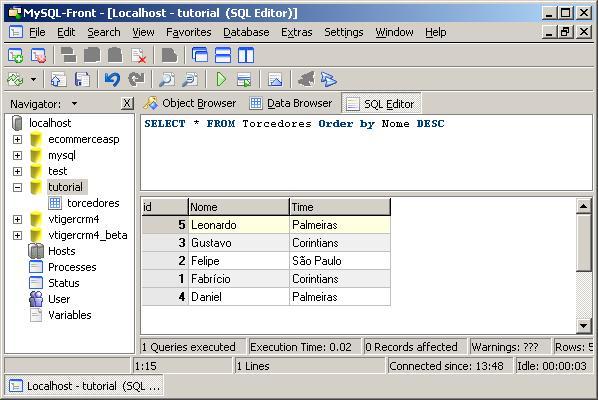Close connection icon with red mark

coord(39,56)
